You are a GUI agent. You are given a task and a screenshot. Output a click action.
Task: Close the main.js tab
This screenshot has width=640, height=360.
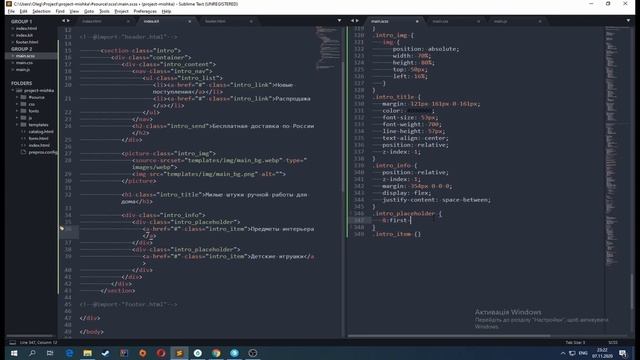[x=540, y=21]
